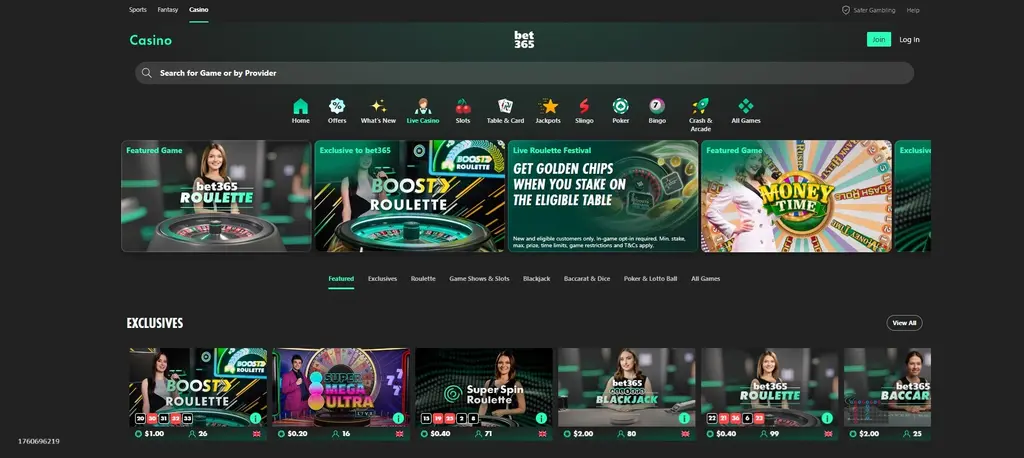The image size is (1024, 458).
Task: Open the Live Roulette Festival banner
Action: (603, 196)
